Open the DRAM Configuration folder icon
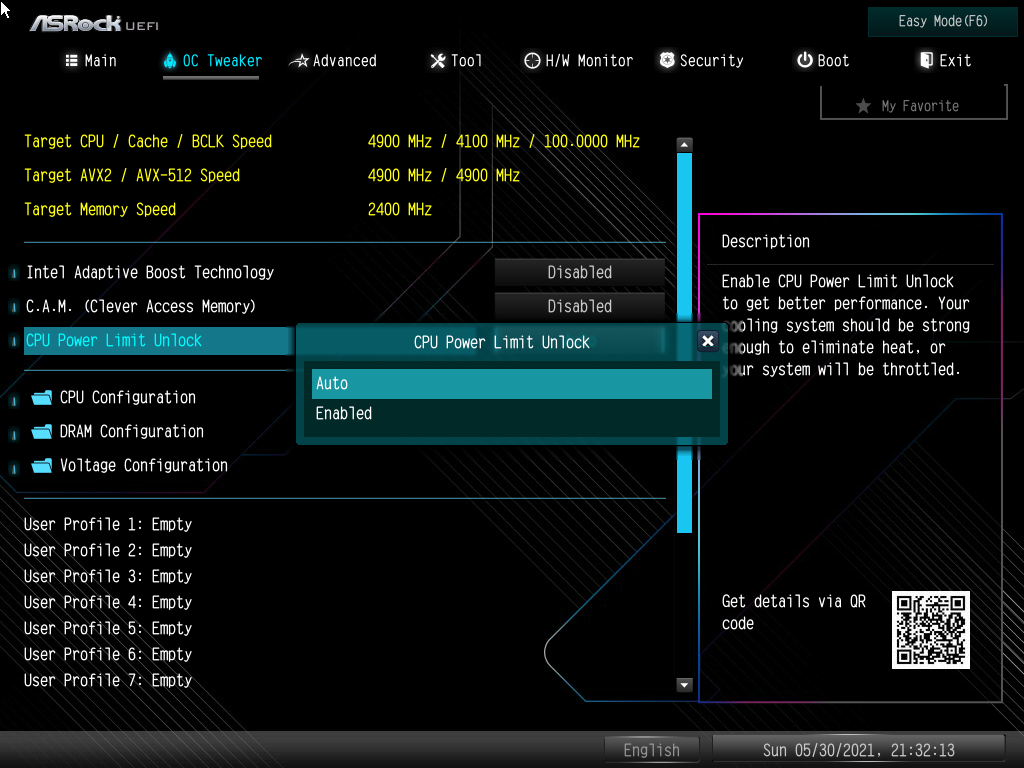Image resolution: width=1024 pixels, height=768 pixels. click(x=41, y=432)
